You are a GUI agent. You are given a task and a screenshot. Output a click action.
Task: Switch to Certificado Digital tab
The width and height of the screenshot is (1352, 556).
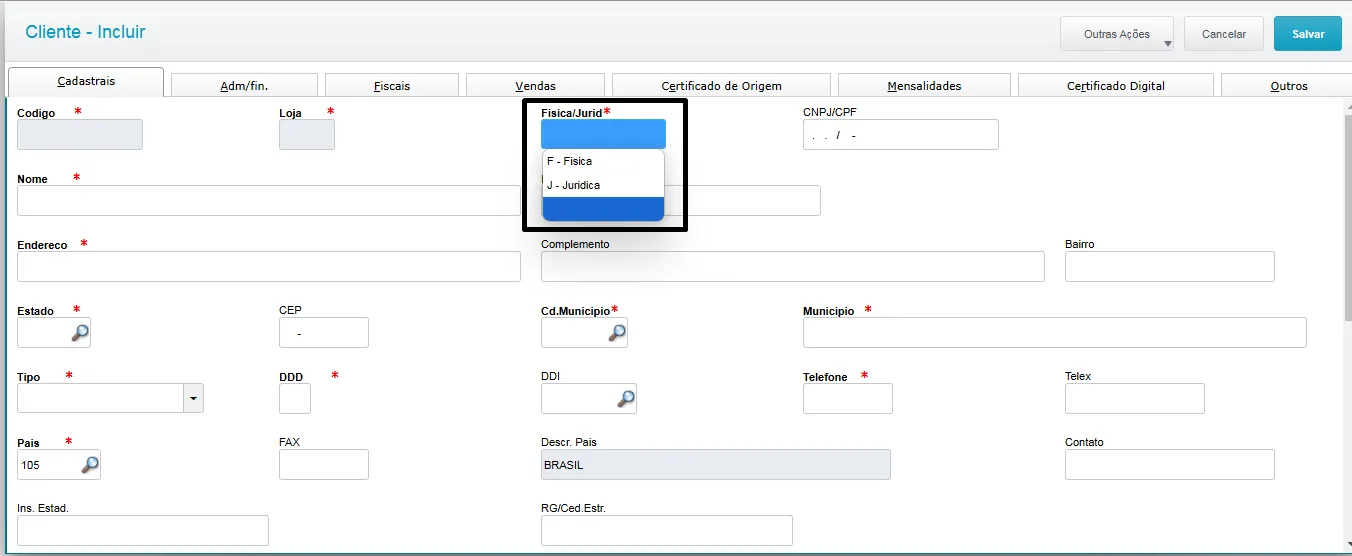pyautogui.click(x=1115, y=86)
